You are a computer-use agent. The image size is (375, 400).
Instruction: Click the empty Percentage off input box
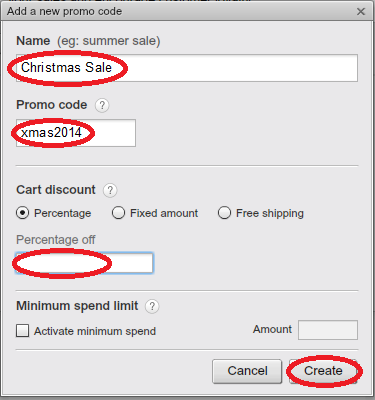(84, 263)
